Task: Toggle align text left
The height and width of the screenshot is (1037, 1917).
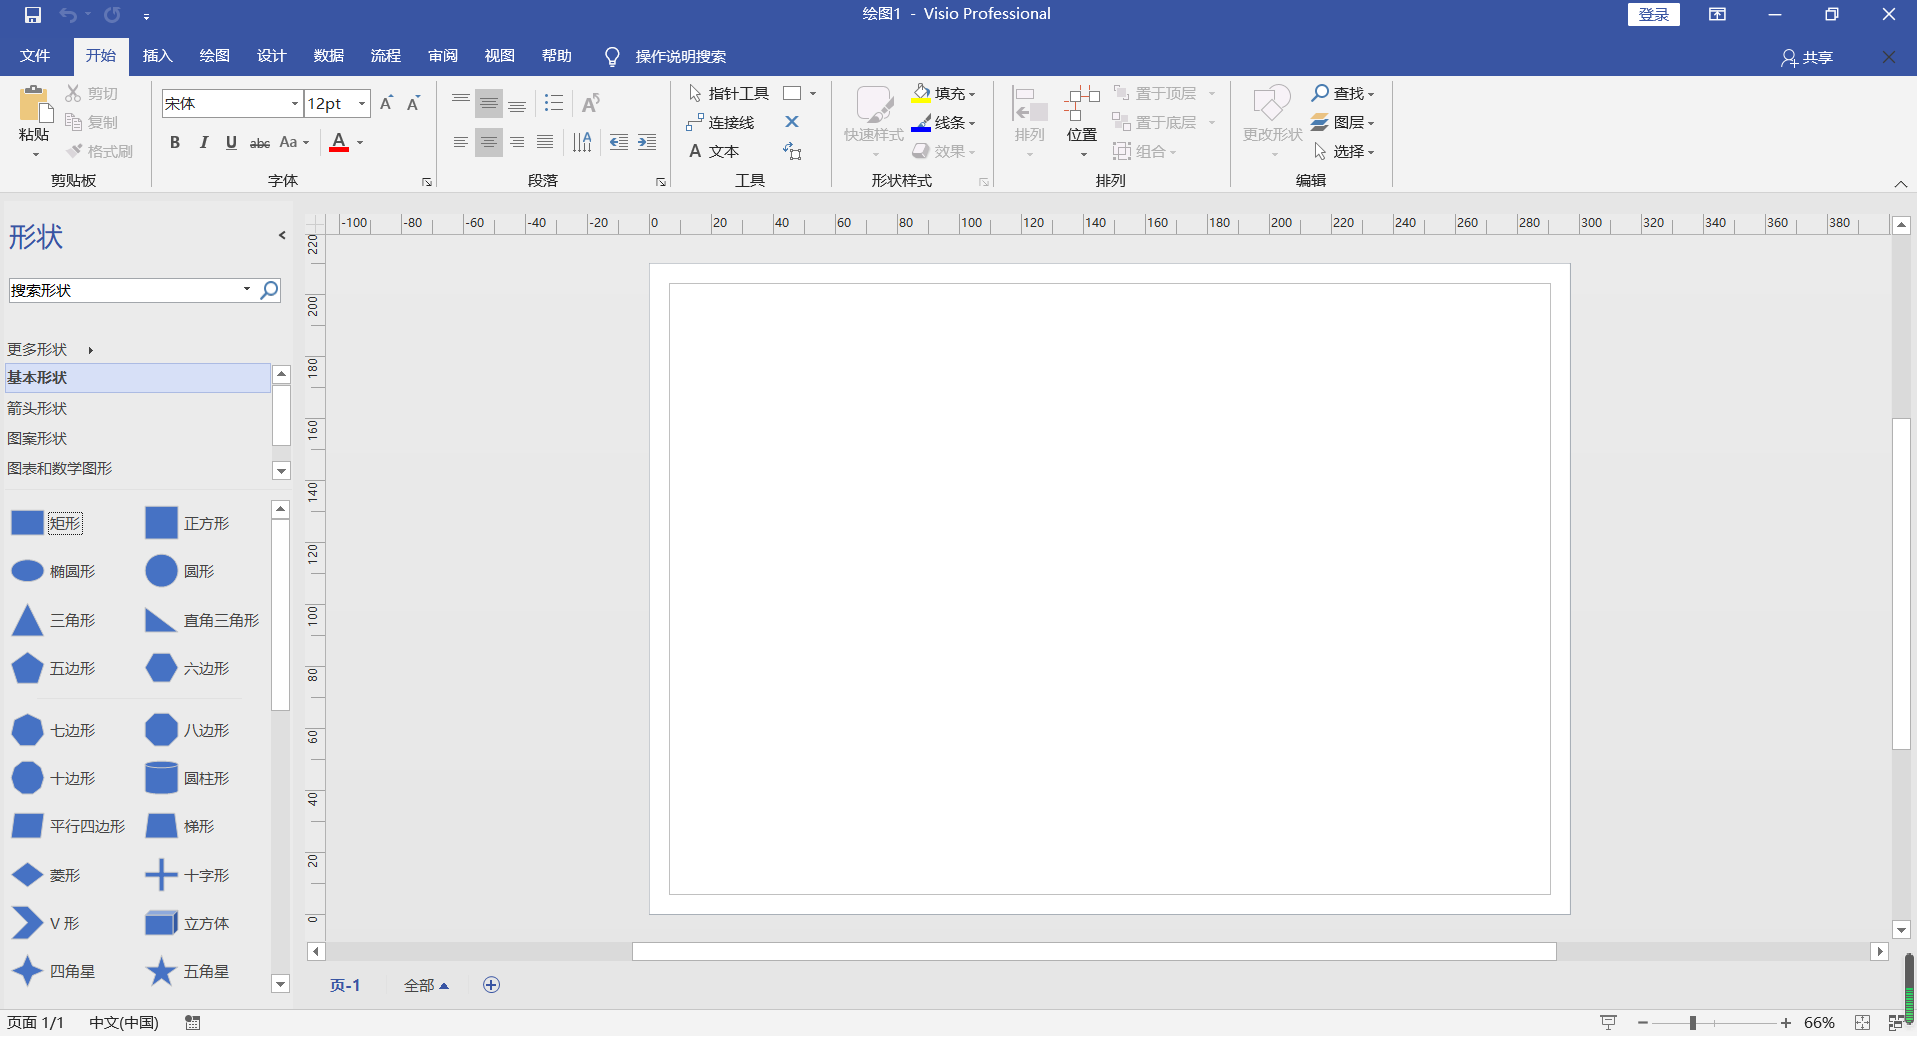Action: point(460,142)
